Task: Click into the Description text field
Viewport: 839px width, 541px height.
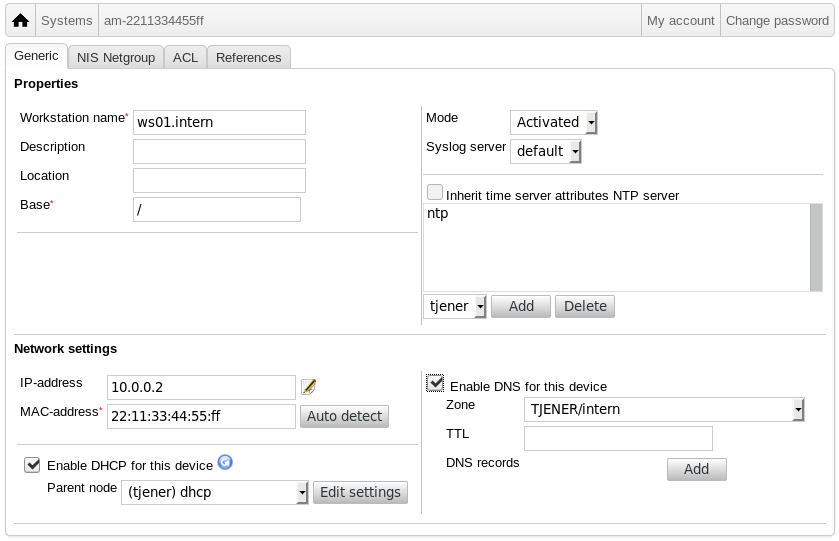Action: coord(219,151)
